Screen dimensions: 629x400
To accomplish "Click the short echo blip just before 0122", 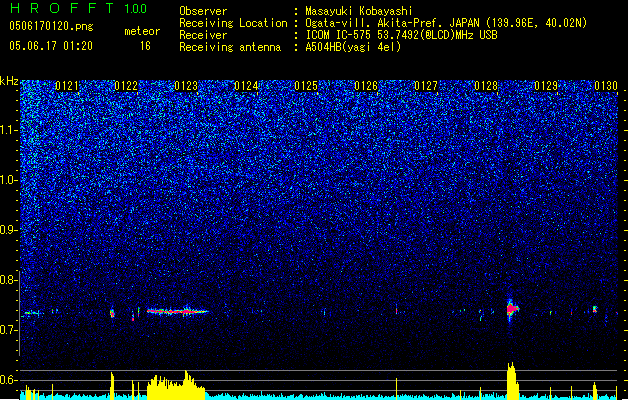I will coord(112,313).
